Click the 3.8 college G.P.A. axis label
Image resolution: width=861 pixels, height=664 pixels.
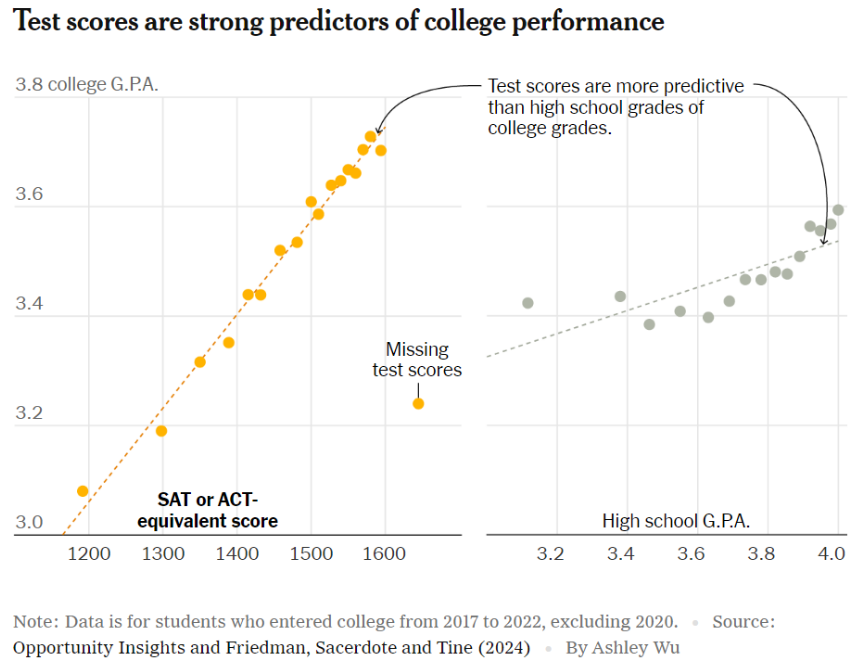pos(87,85)
